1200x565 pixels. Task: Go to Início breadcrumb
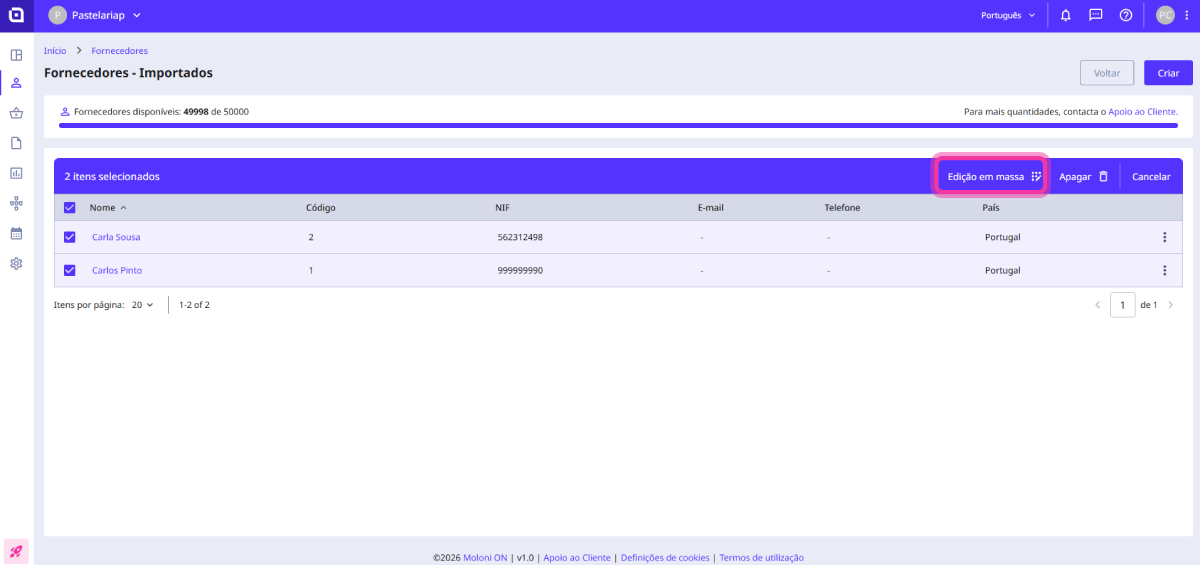[55, 50]
